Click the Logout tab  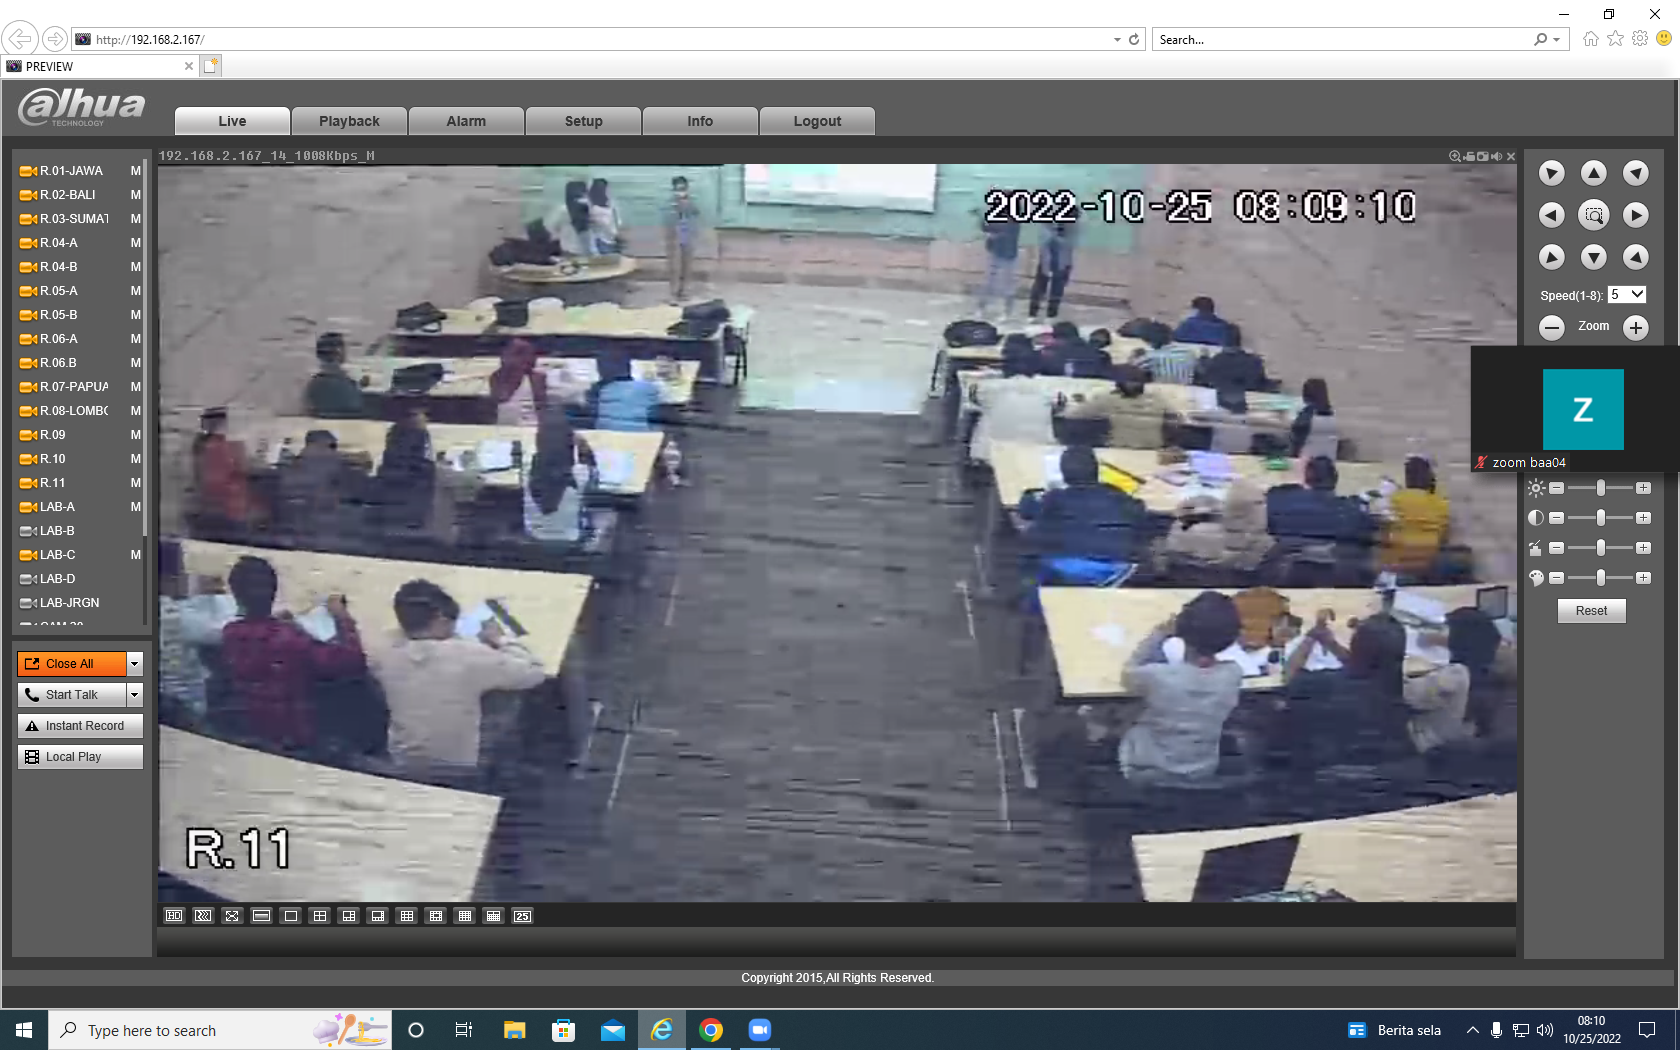[x=817, y=121]
